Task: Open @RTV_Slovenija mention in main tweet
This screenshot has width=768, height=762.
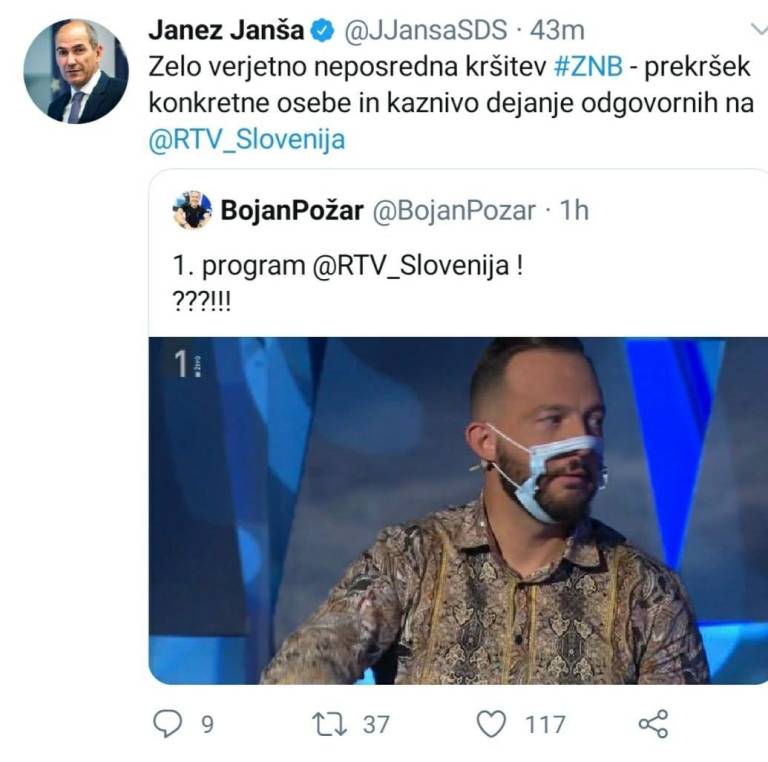Action: click(247, 140)
